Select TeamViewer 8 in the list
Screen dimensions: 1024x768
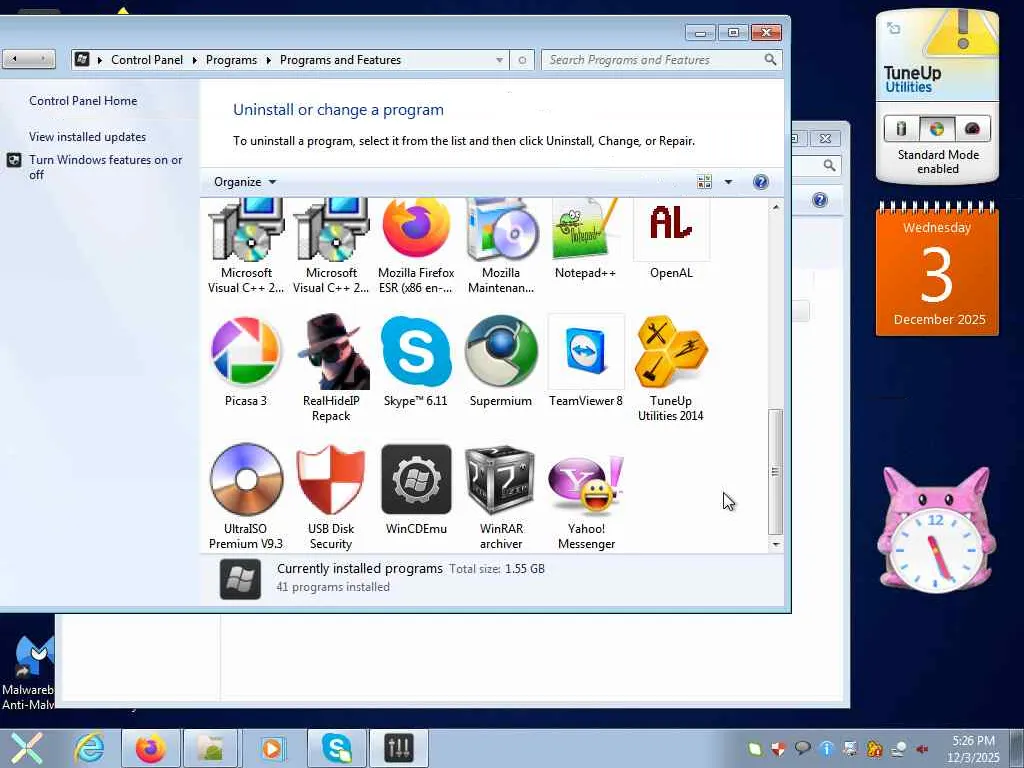[x=586, y=360]
